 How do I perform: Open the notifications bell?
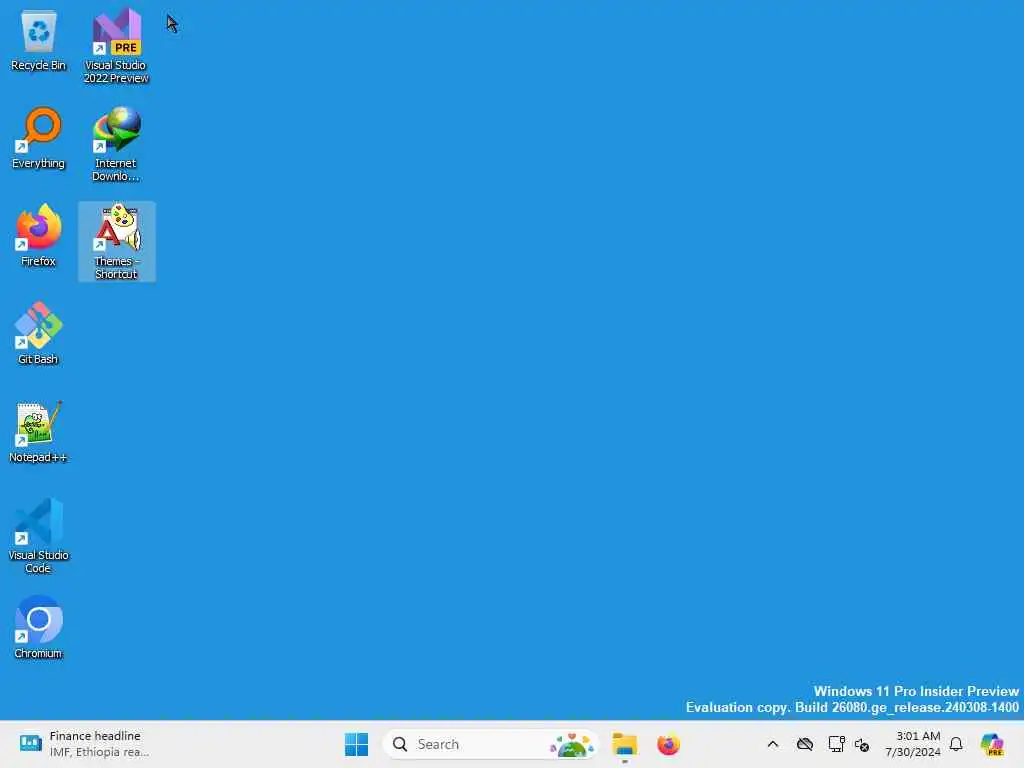pyautogui.click(x=956, y=744)
